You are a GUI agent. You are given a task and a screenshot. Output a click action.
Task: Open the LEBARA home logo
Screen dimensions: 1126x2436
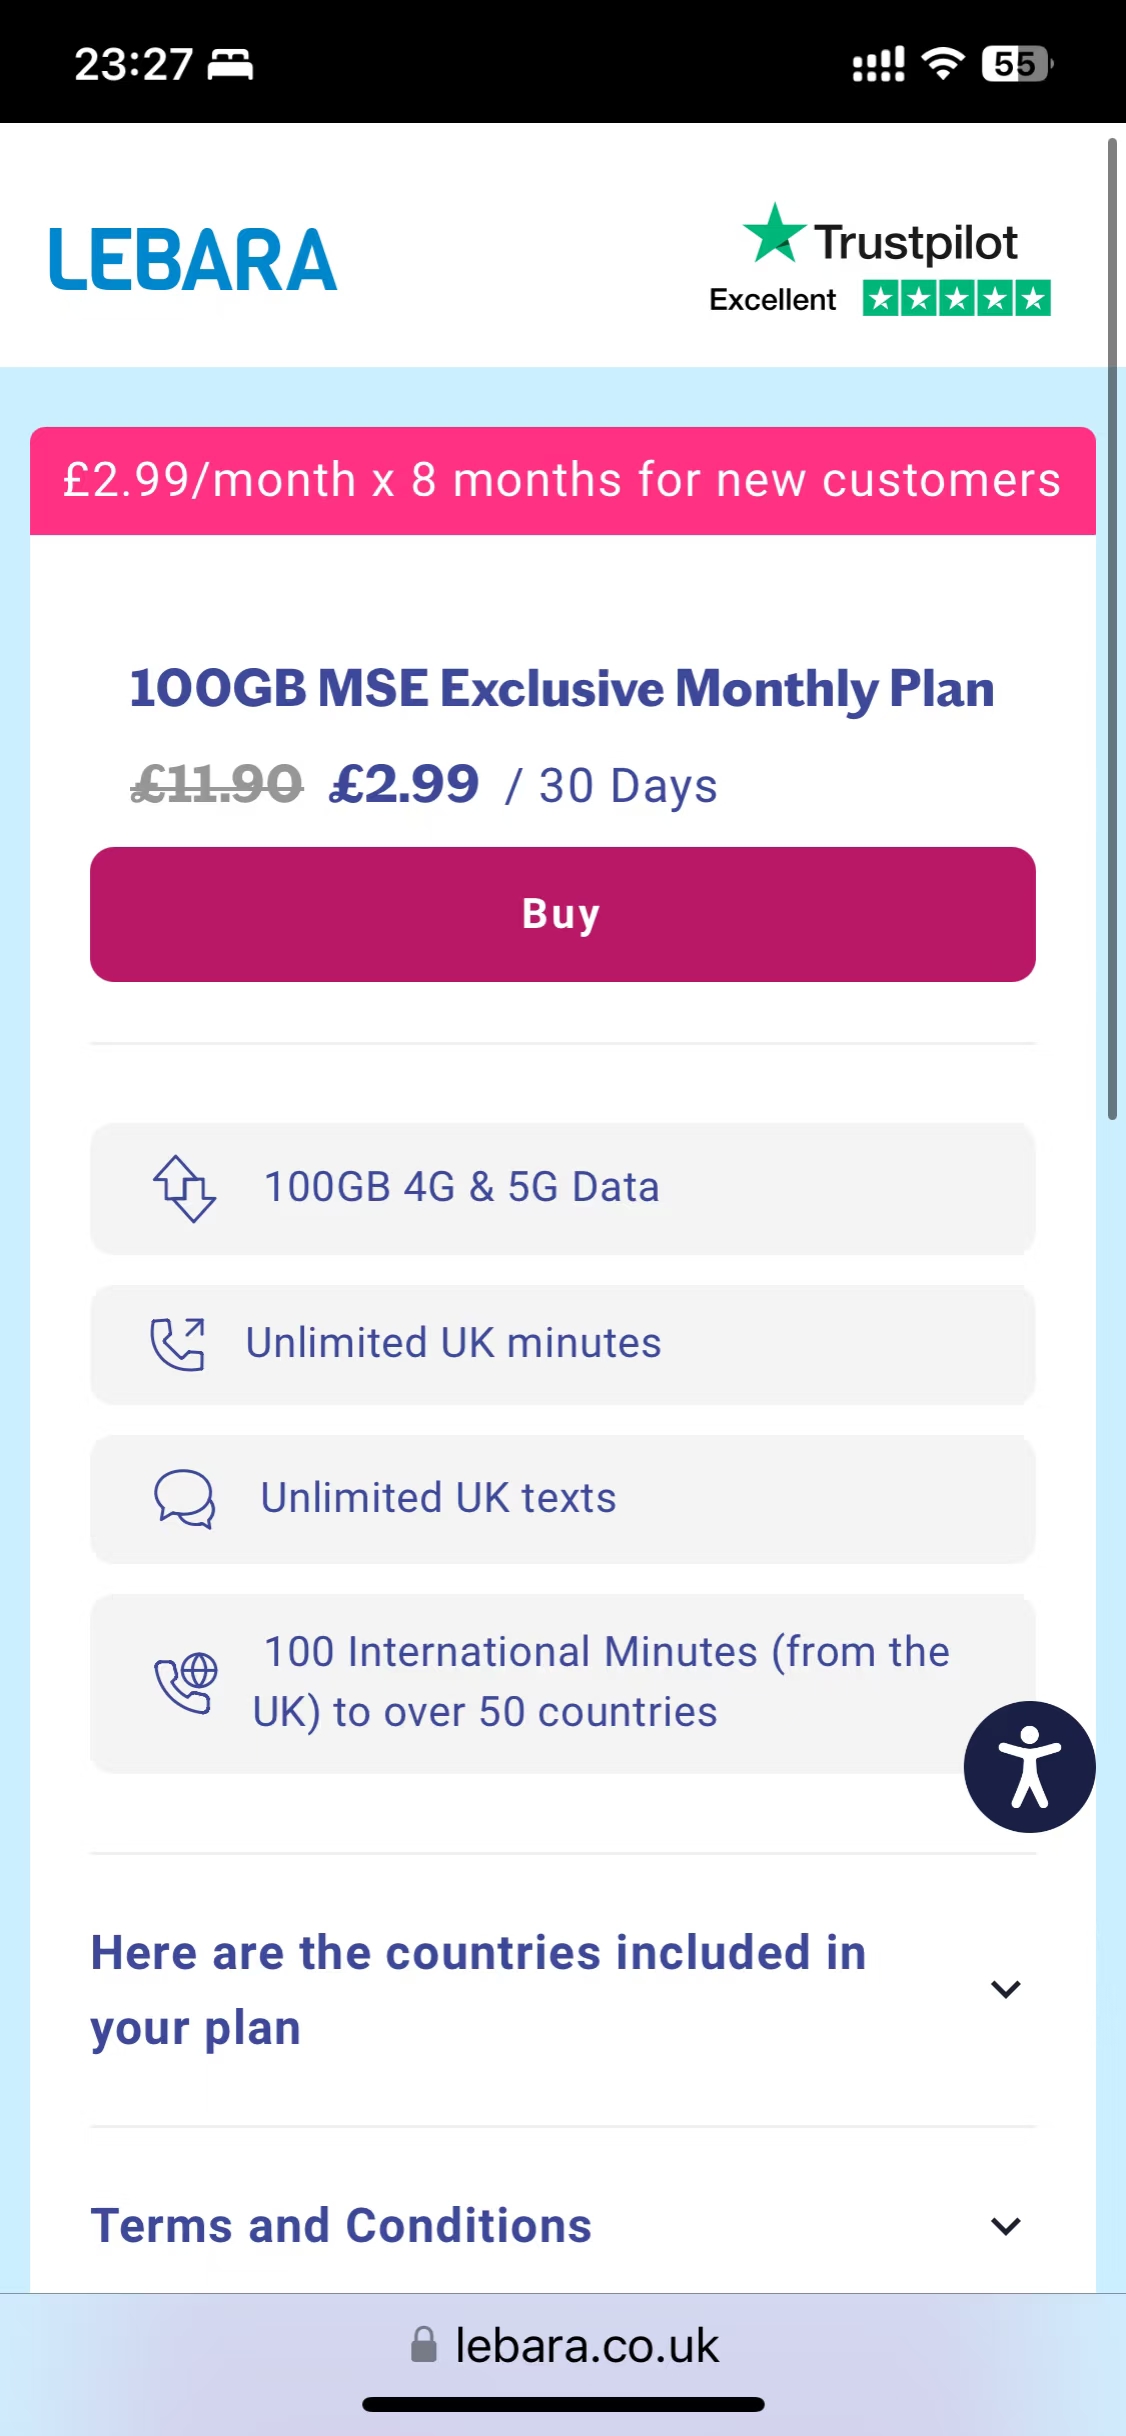[193, 257]
